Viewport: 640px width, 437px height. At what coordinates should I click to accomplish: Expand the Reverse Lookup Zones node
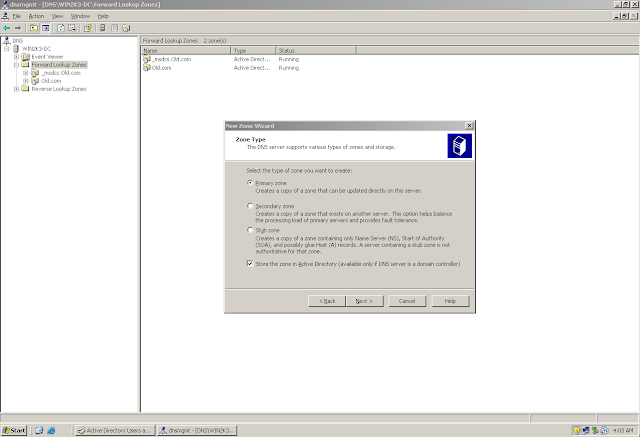(16, 89)
